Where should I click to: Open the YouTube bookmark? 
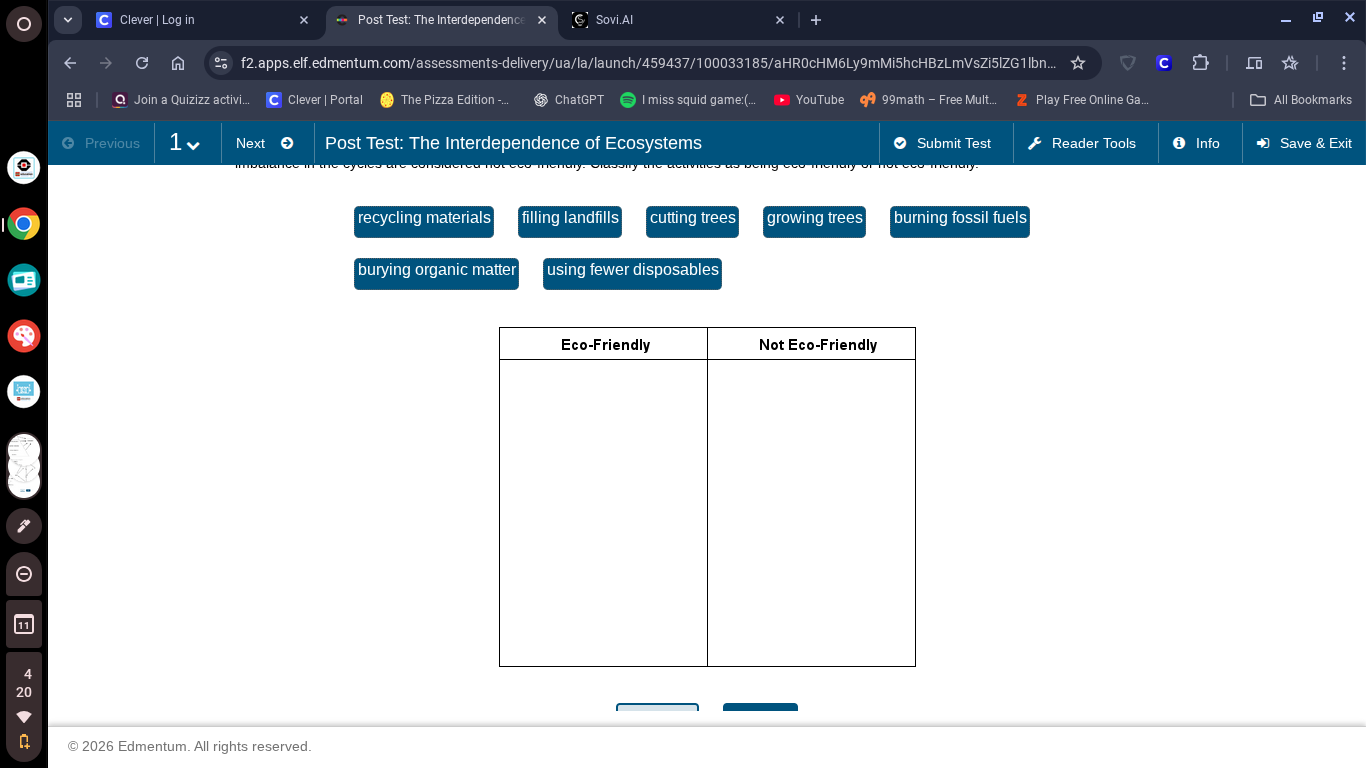tap(808, 99)
